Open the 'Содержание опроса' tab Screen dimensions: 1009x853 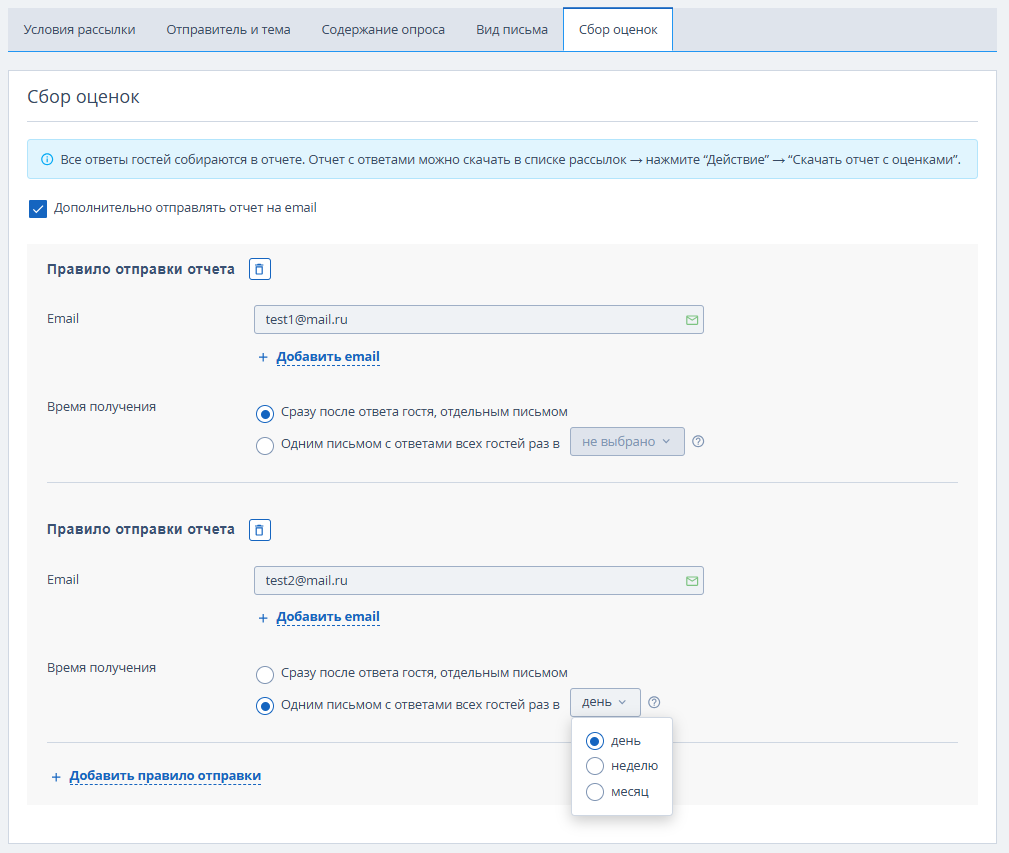tap(383, 30)
